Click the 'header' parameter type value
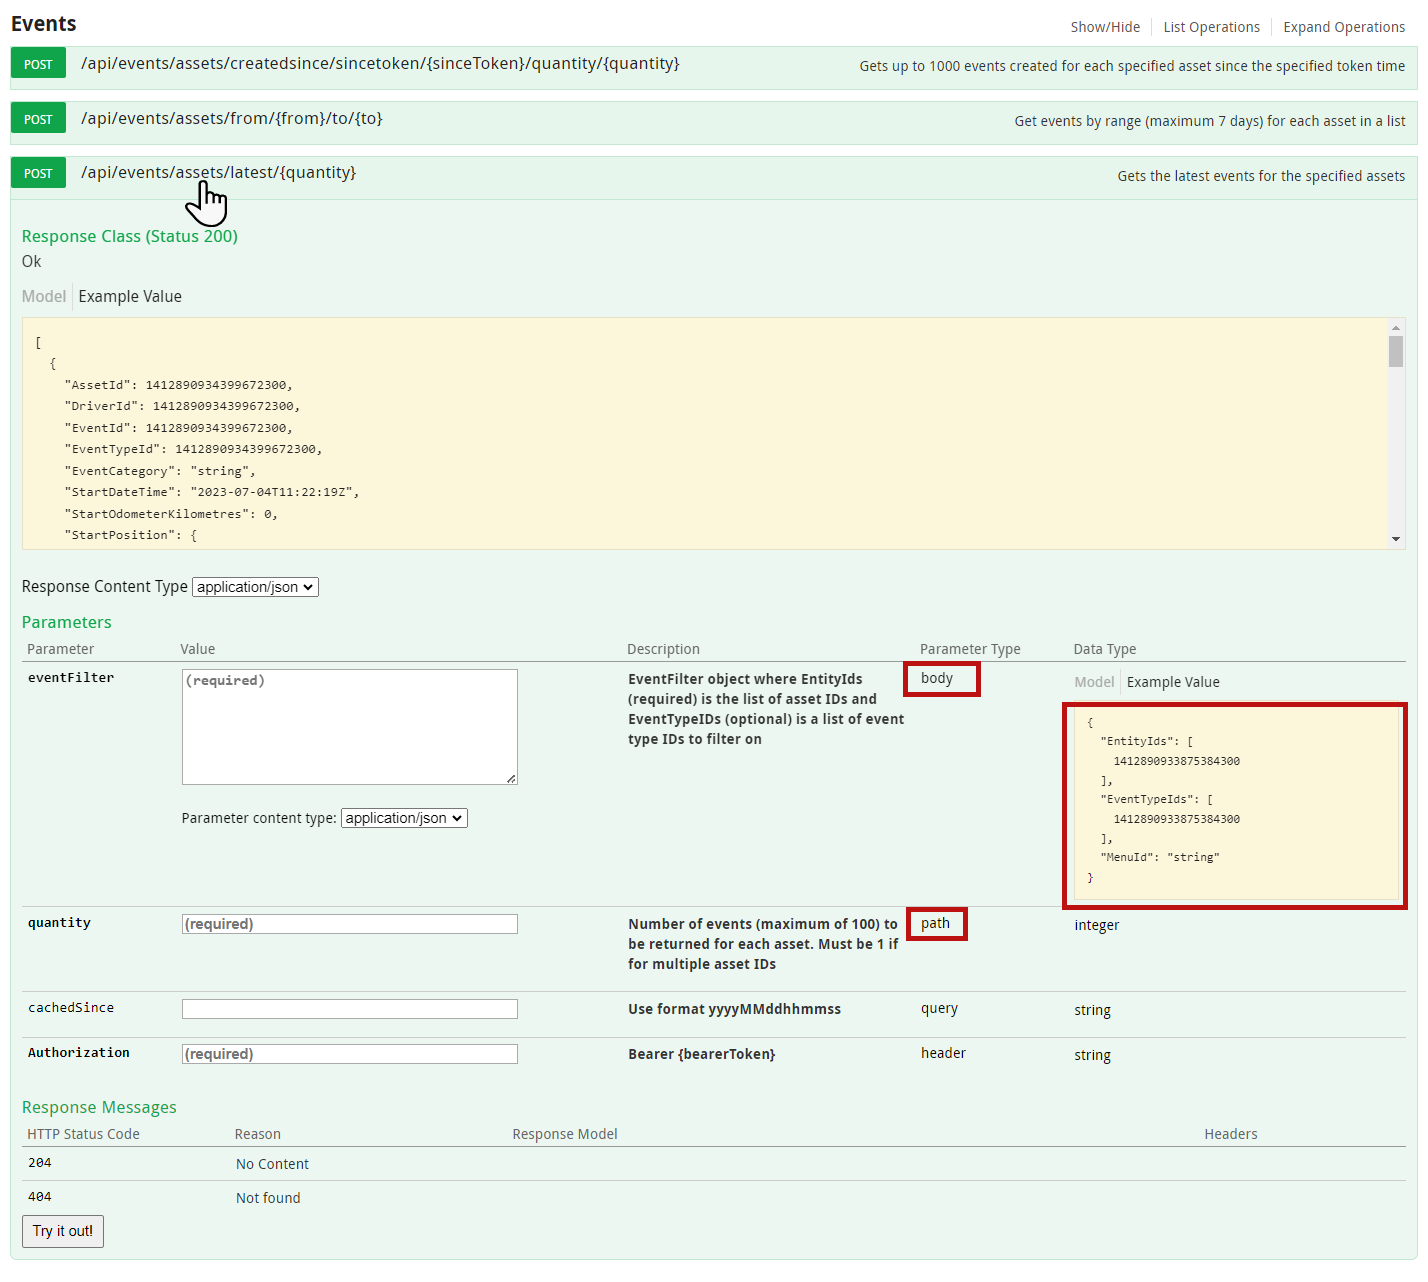 click(943, 1053)
